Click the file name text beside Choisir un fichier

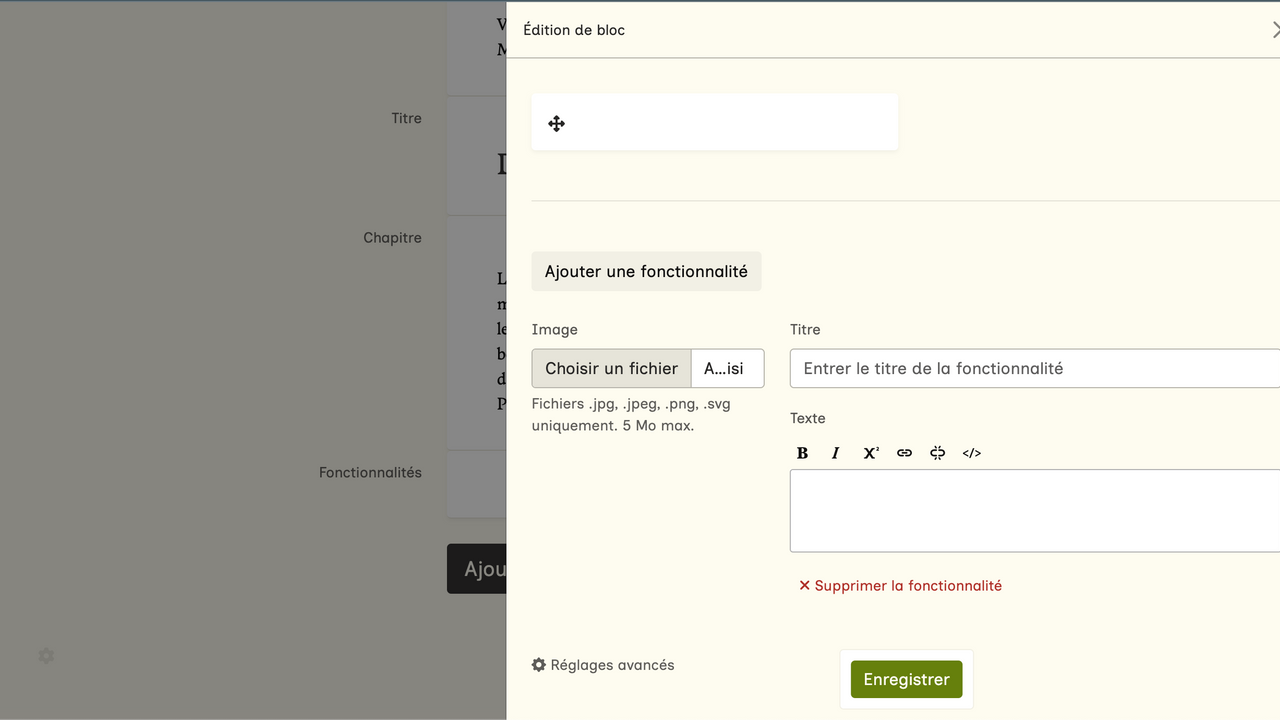tap(727, 368)
